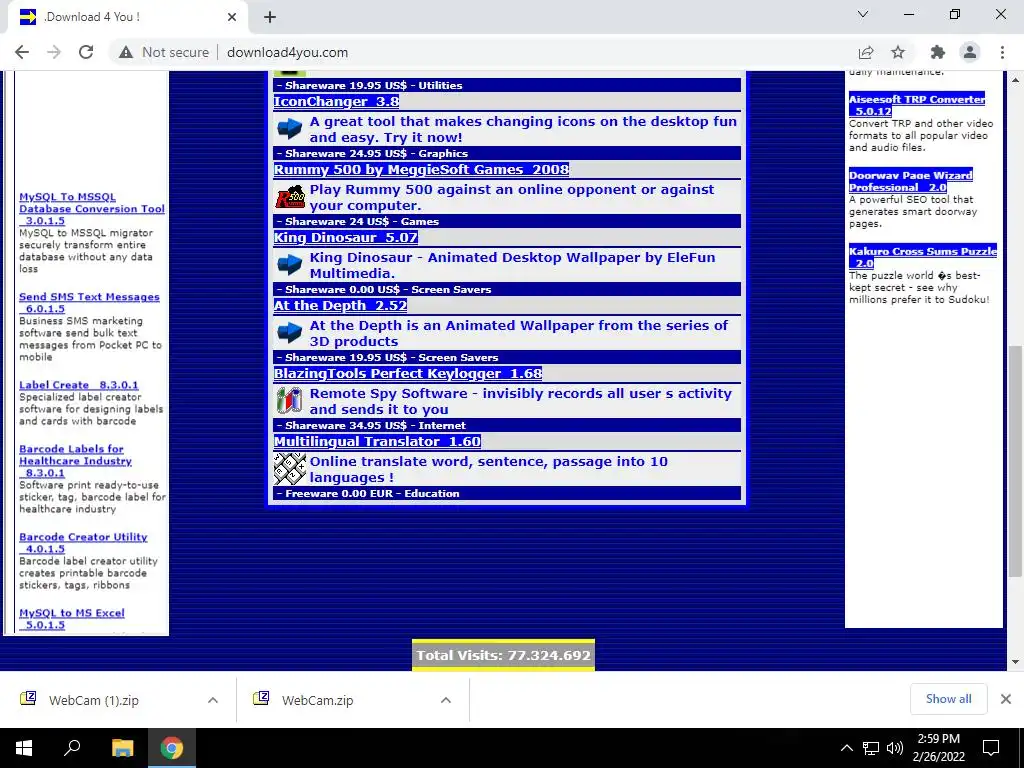The image size is (1024, 768).
Task: Open the Extensions puzzle icon
Action: click(x=938, y=52)
